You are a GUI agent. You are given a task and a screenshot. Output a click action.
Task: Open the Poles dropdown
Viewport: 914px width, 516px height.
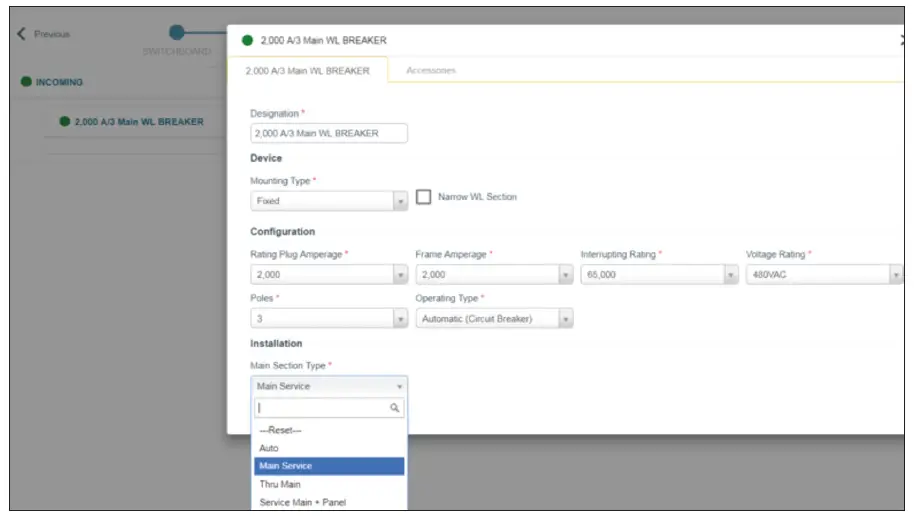329,319
